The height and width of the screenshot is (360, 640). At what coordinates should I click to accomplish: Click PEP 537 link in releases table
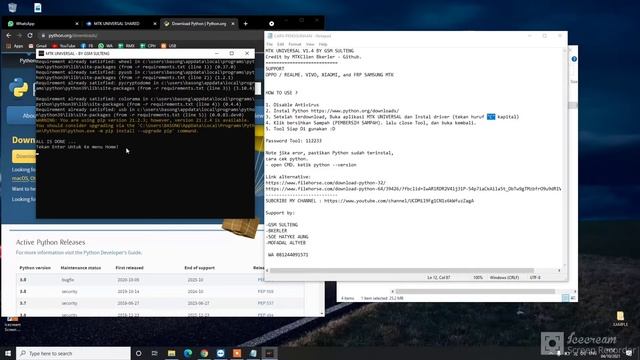coord(265,303)
